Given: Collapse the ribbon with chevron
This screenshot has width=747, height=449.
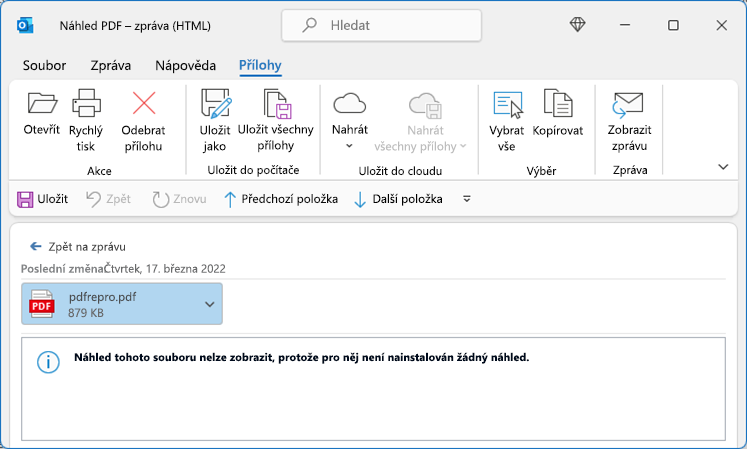Looking at the screenshot, I should coord(723,167).
